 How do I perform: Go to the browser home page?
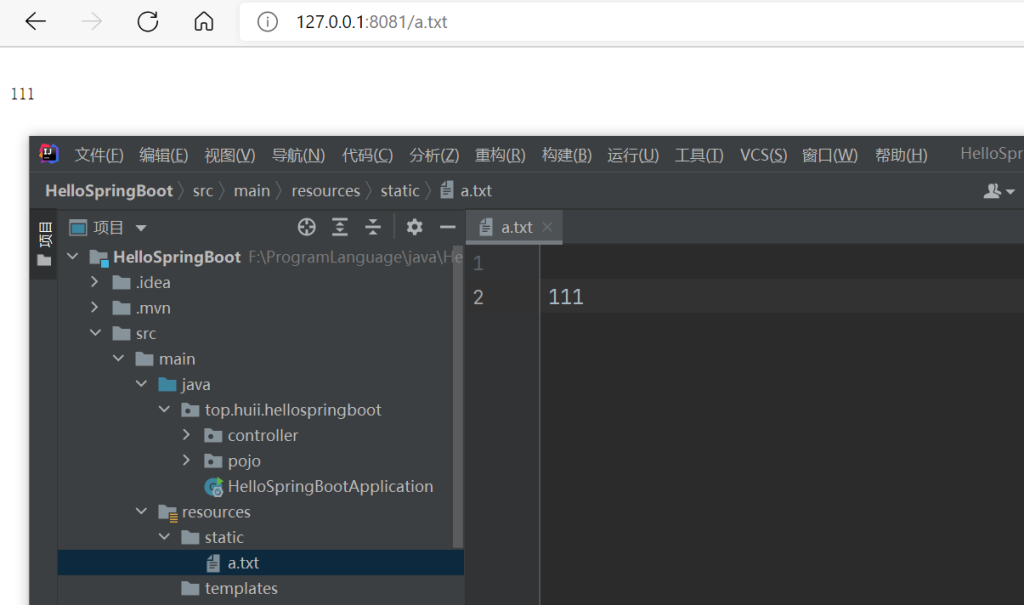click(204, 22)
